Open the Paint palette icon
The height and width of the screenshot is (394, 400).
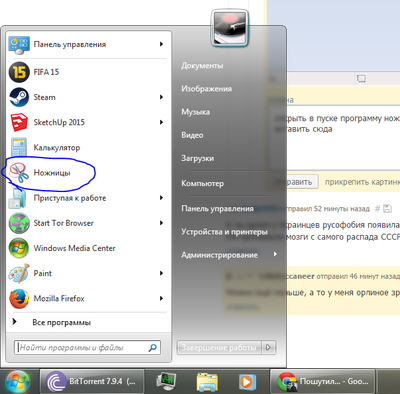[x=19, y=273]
